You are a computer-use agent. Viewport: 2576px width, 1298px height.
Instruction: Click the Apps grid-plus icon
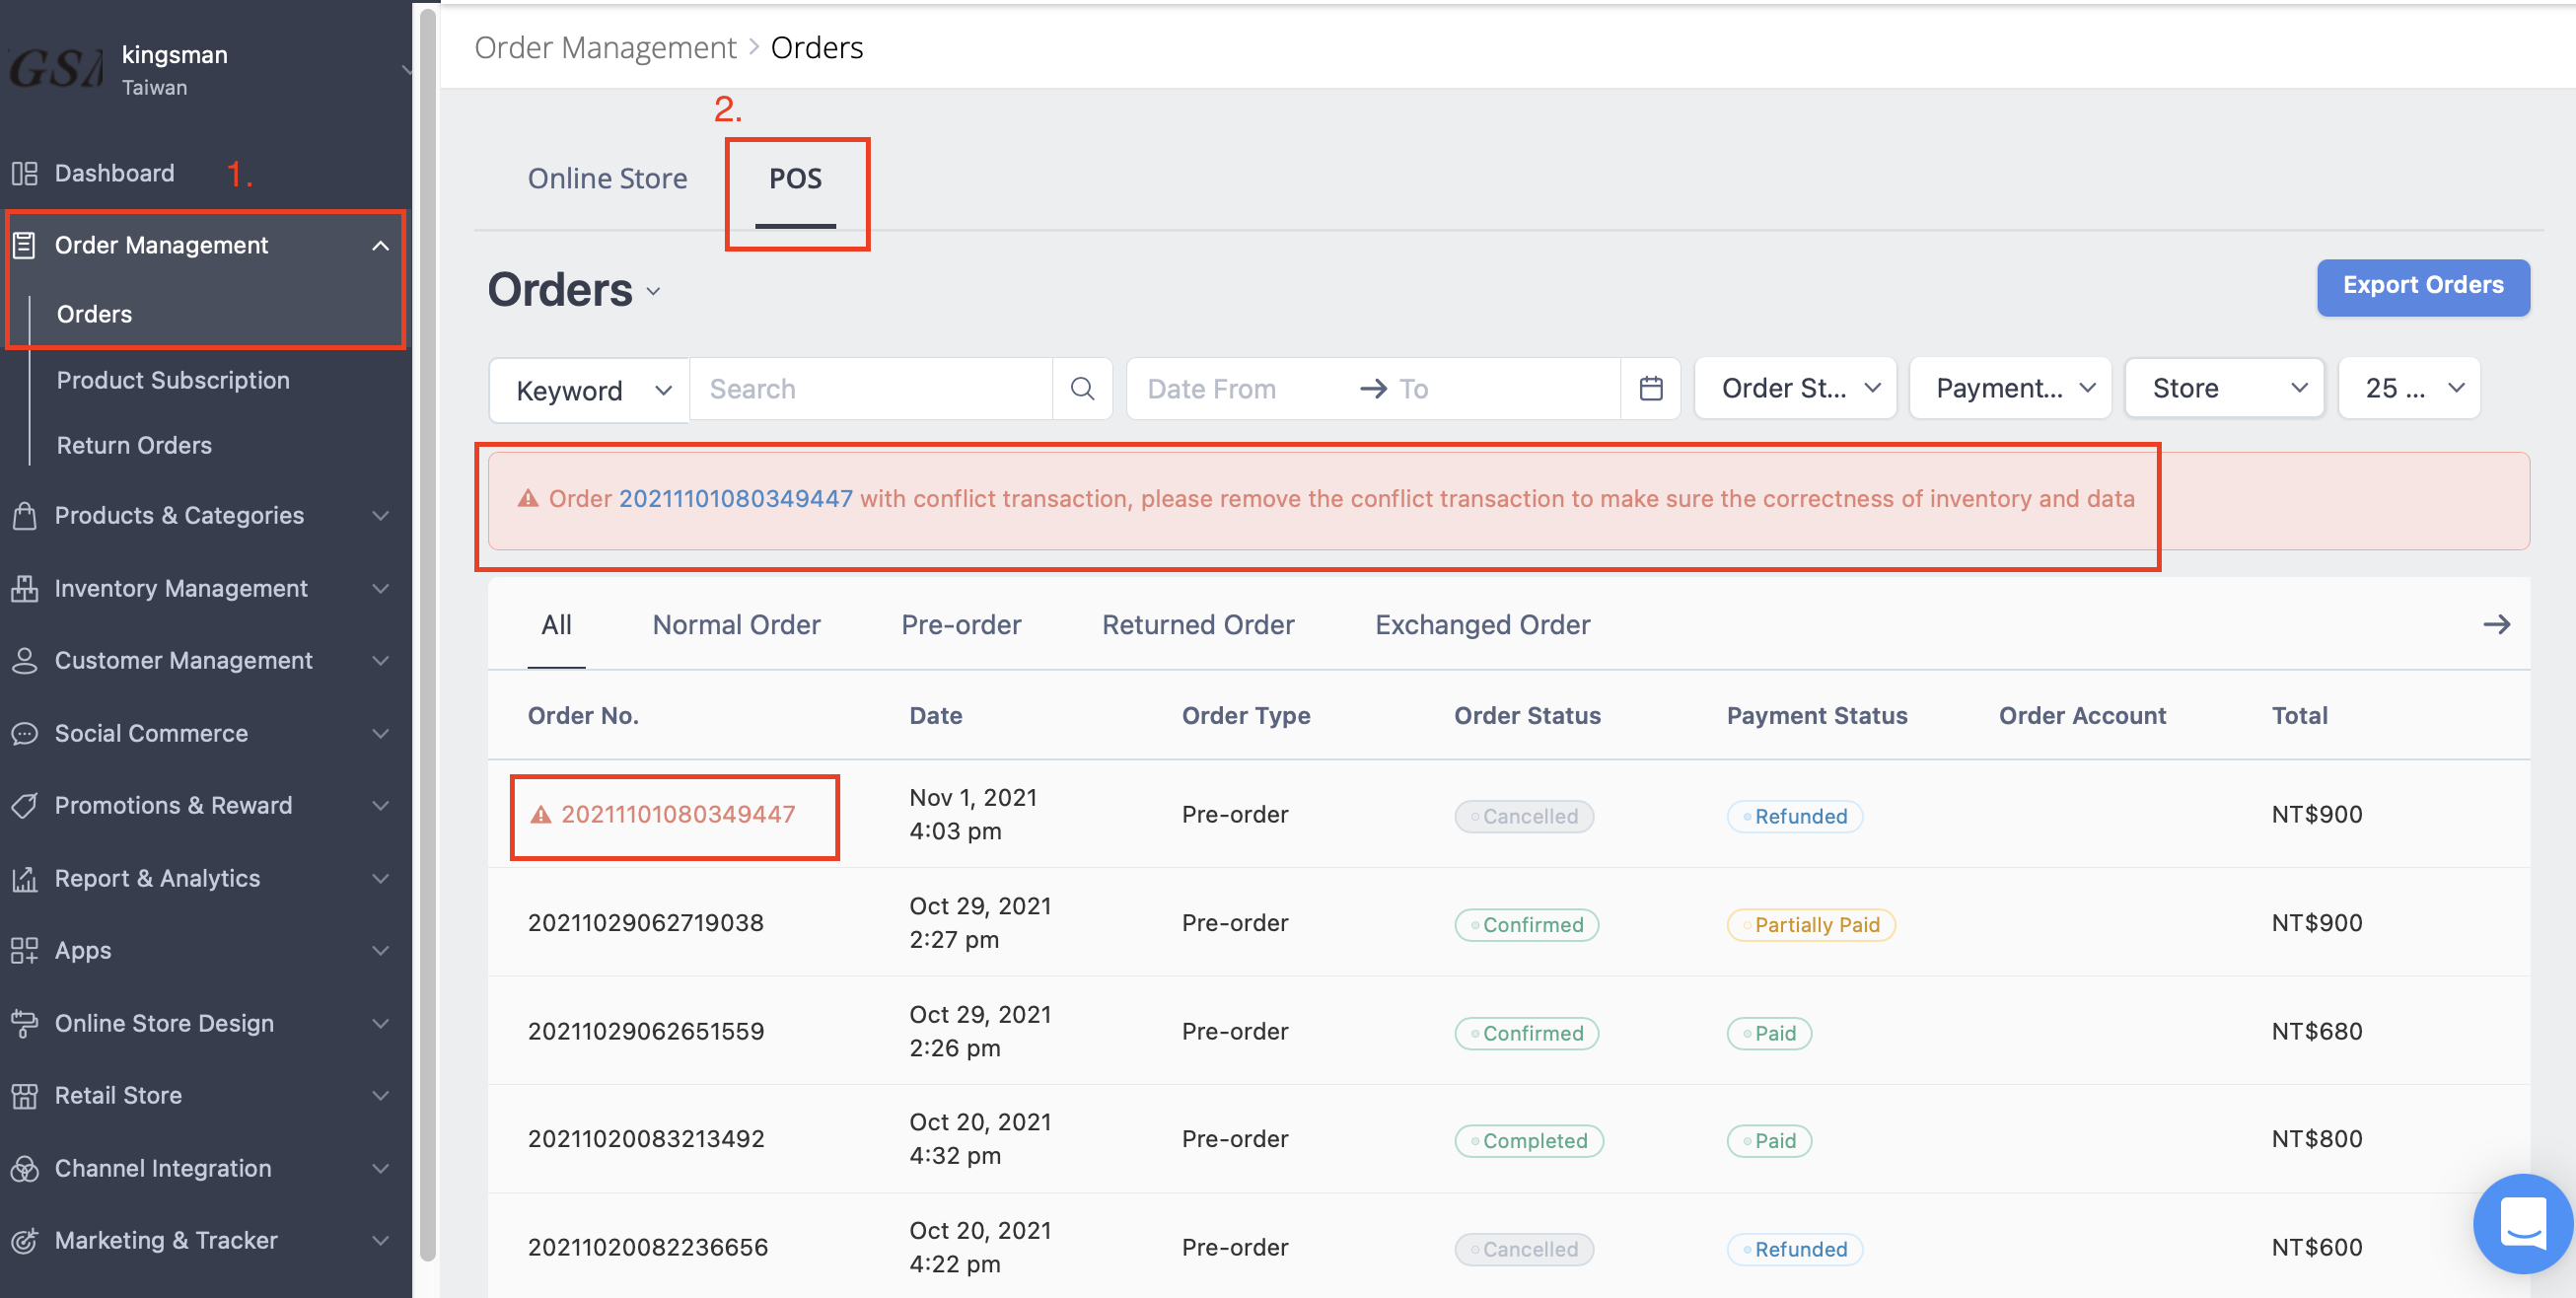pos(24,950)
